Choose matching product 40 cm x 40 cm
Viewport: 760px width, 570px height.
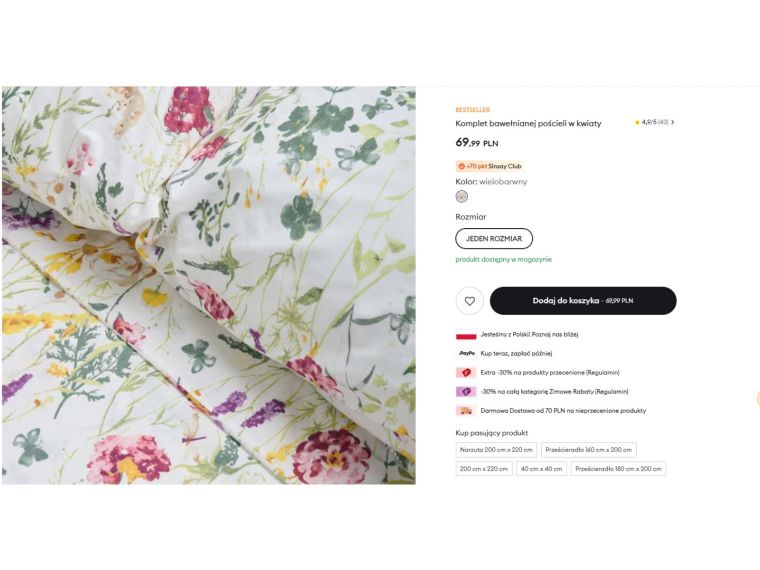[542, 468]
